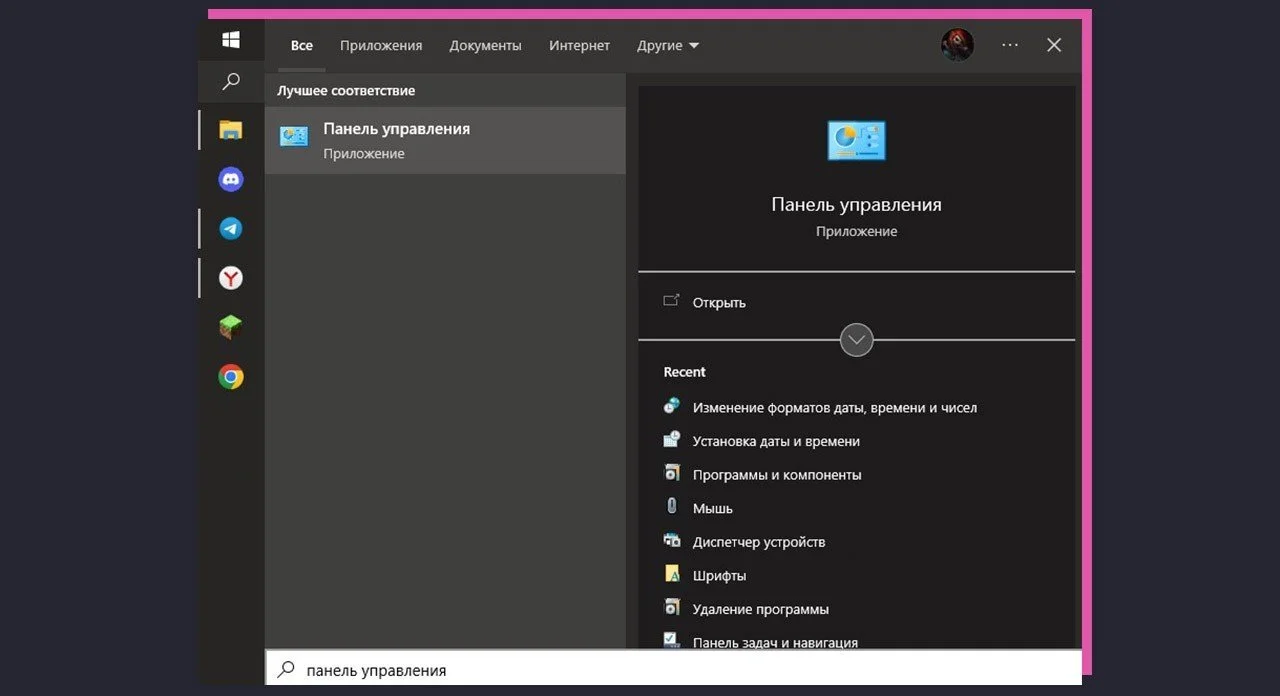Switch to the Приложения tab
This screenshot has height=696, width=1280.
[x=381, y=45]
